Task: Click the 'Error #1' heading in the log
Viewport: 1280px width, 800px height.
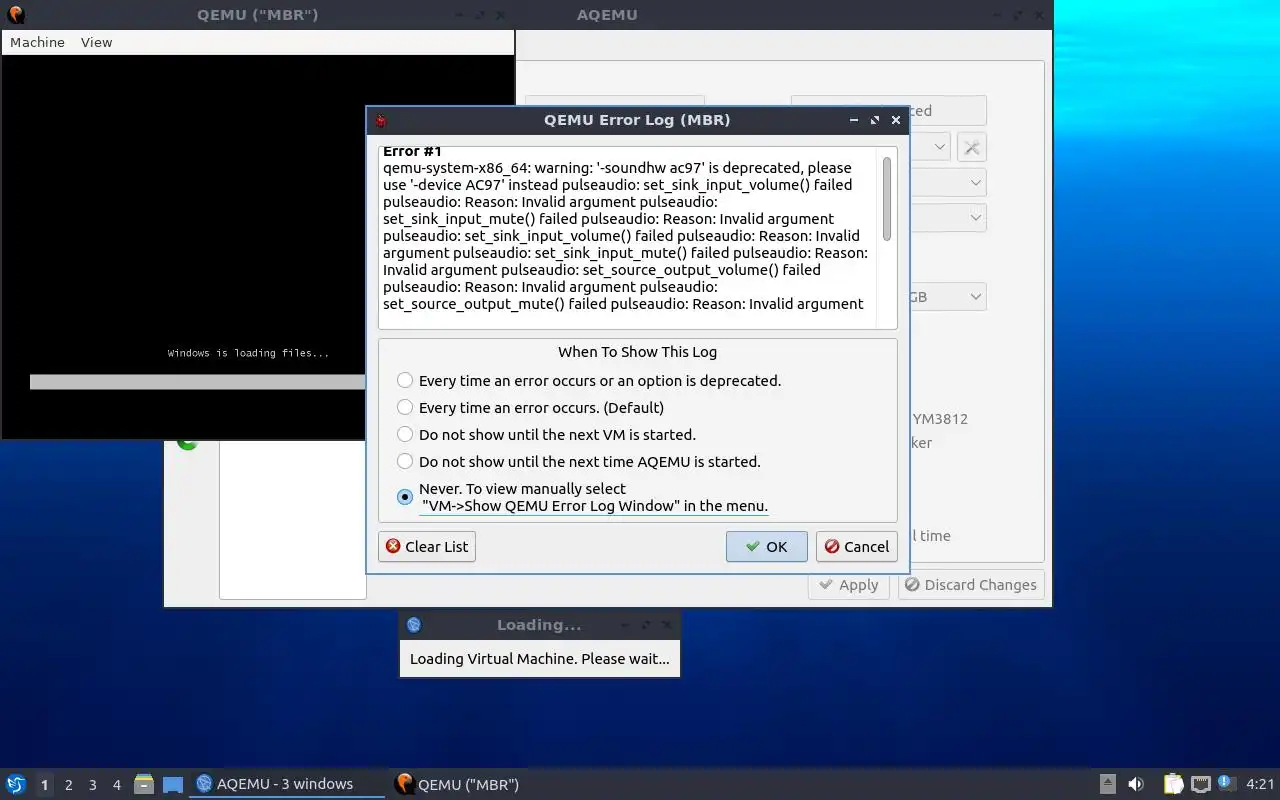Action: (x=412, y=152)
